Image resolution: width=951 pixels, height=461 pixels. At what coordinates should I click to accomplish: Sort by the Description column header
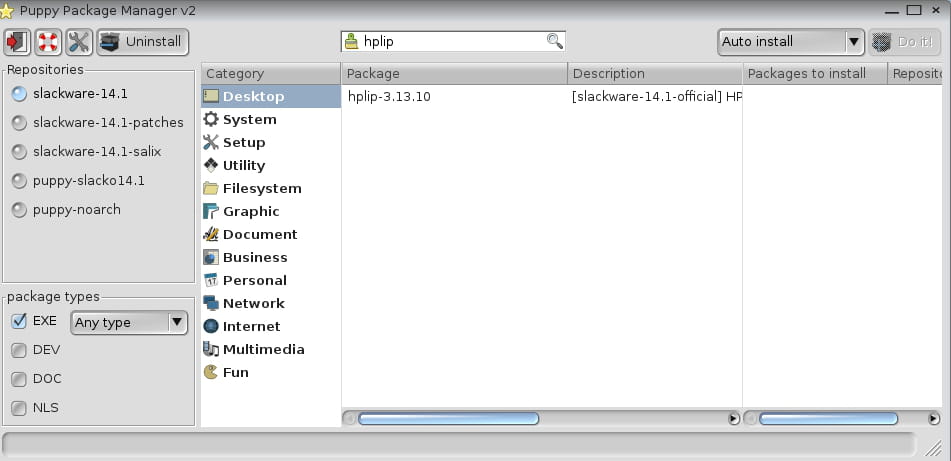[655, 73]
